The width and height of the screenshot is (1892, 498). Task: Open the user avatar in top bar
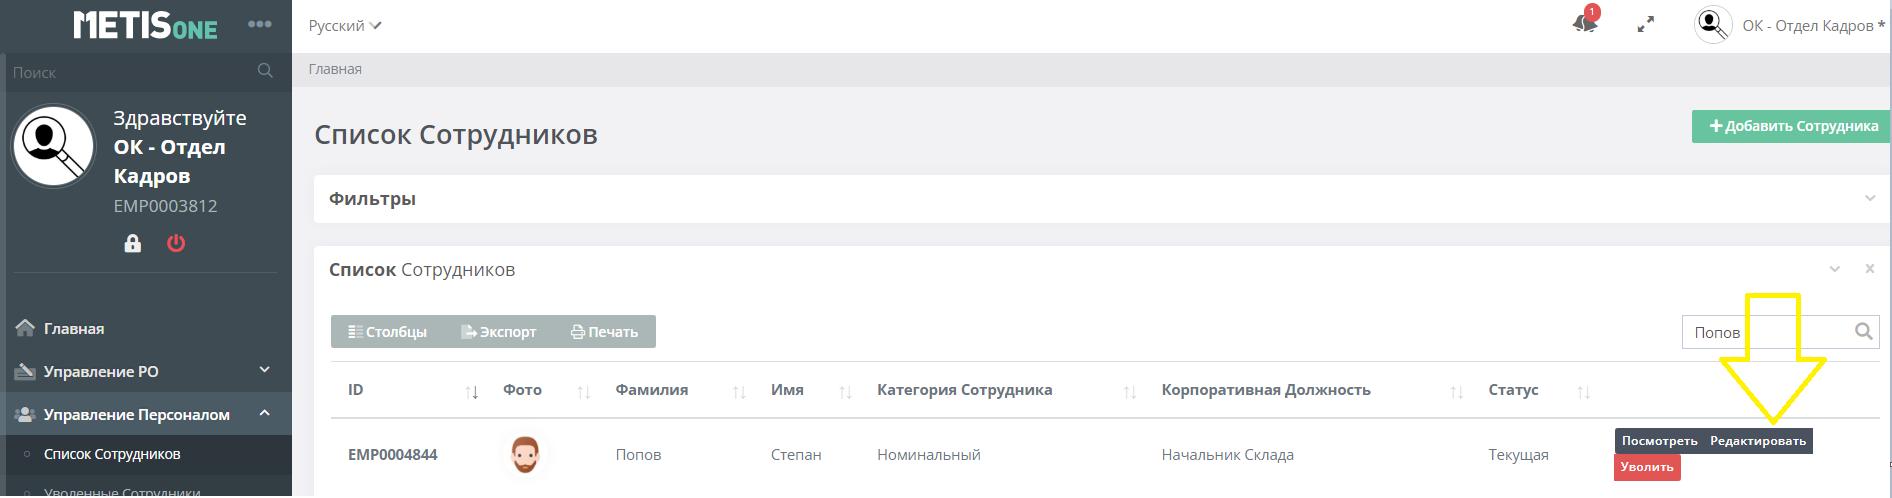tap(1713, 25)
